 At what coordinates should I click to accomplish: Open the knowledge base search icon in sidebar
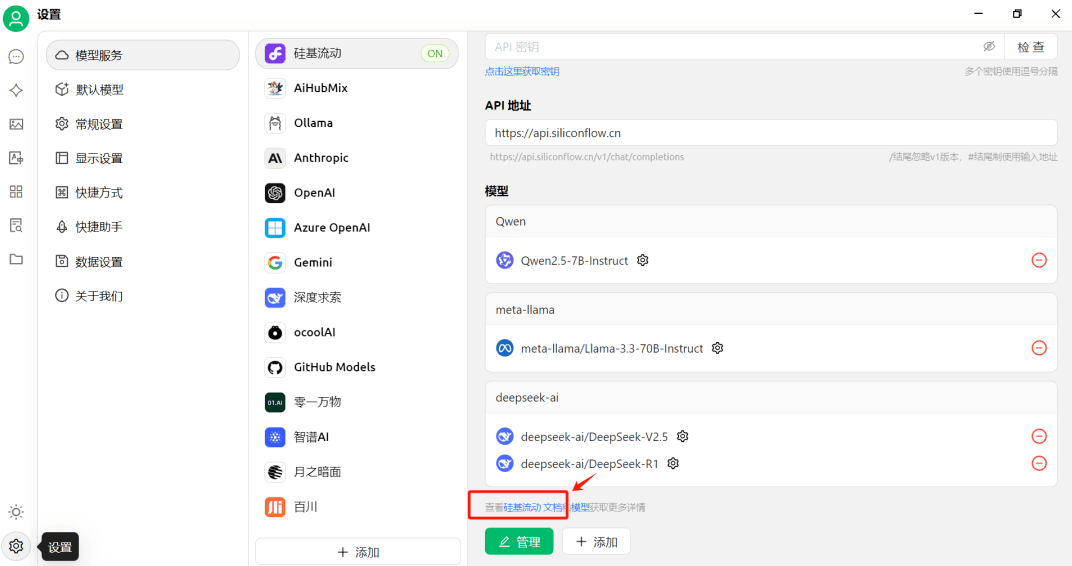(16, 225)
